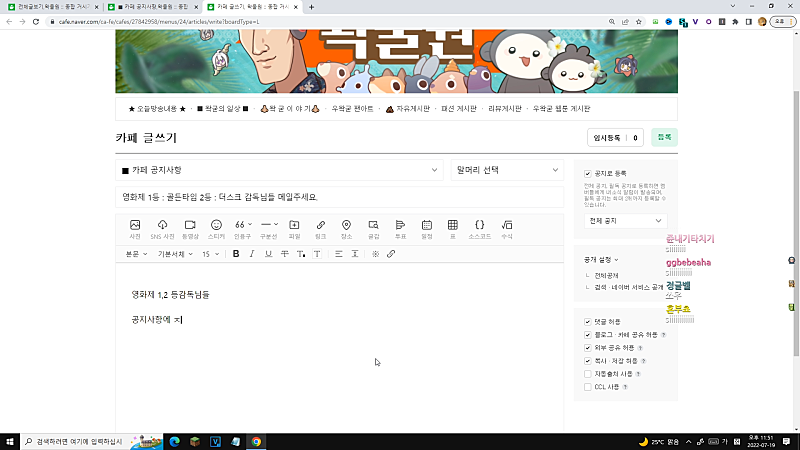Toggle 블로그·카페 공유 허용 checkbox

point(588,335)
